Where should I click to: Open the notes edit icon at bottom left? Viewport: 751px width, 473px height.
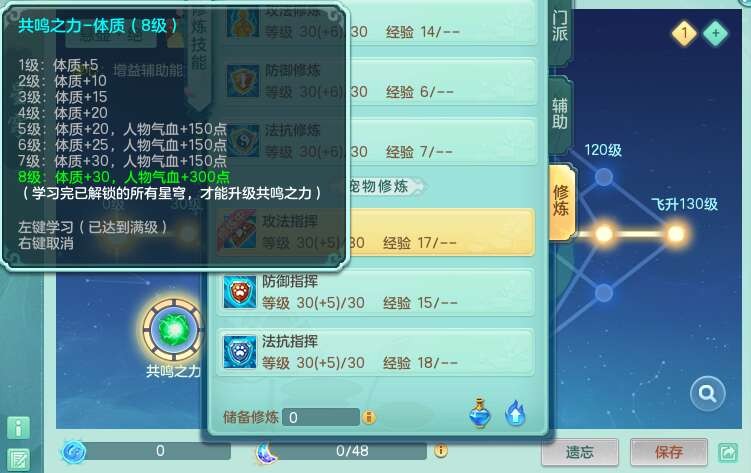pyautogui.click(x=19, y=460)
